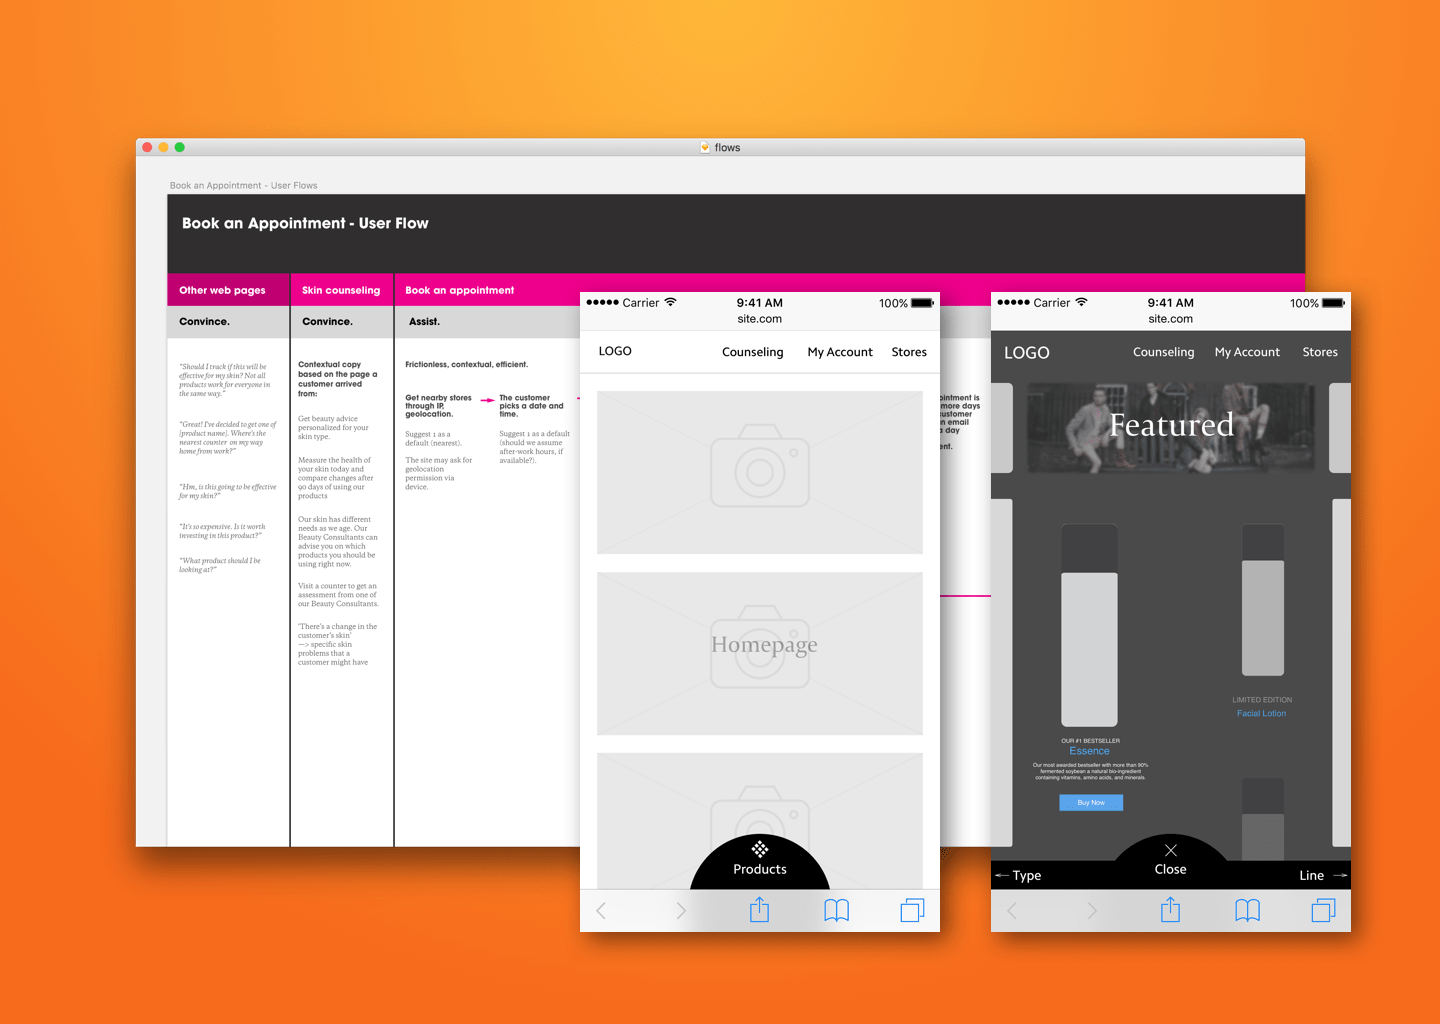The height and width of the screenshot is (1024, 1440).
Task: Click the flows document icon in title bar
Action: coord(705,147)
